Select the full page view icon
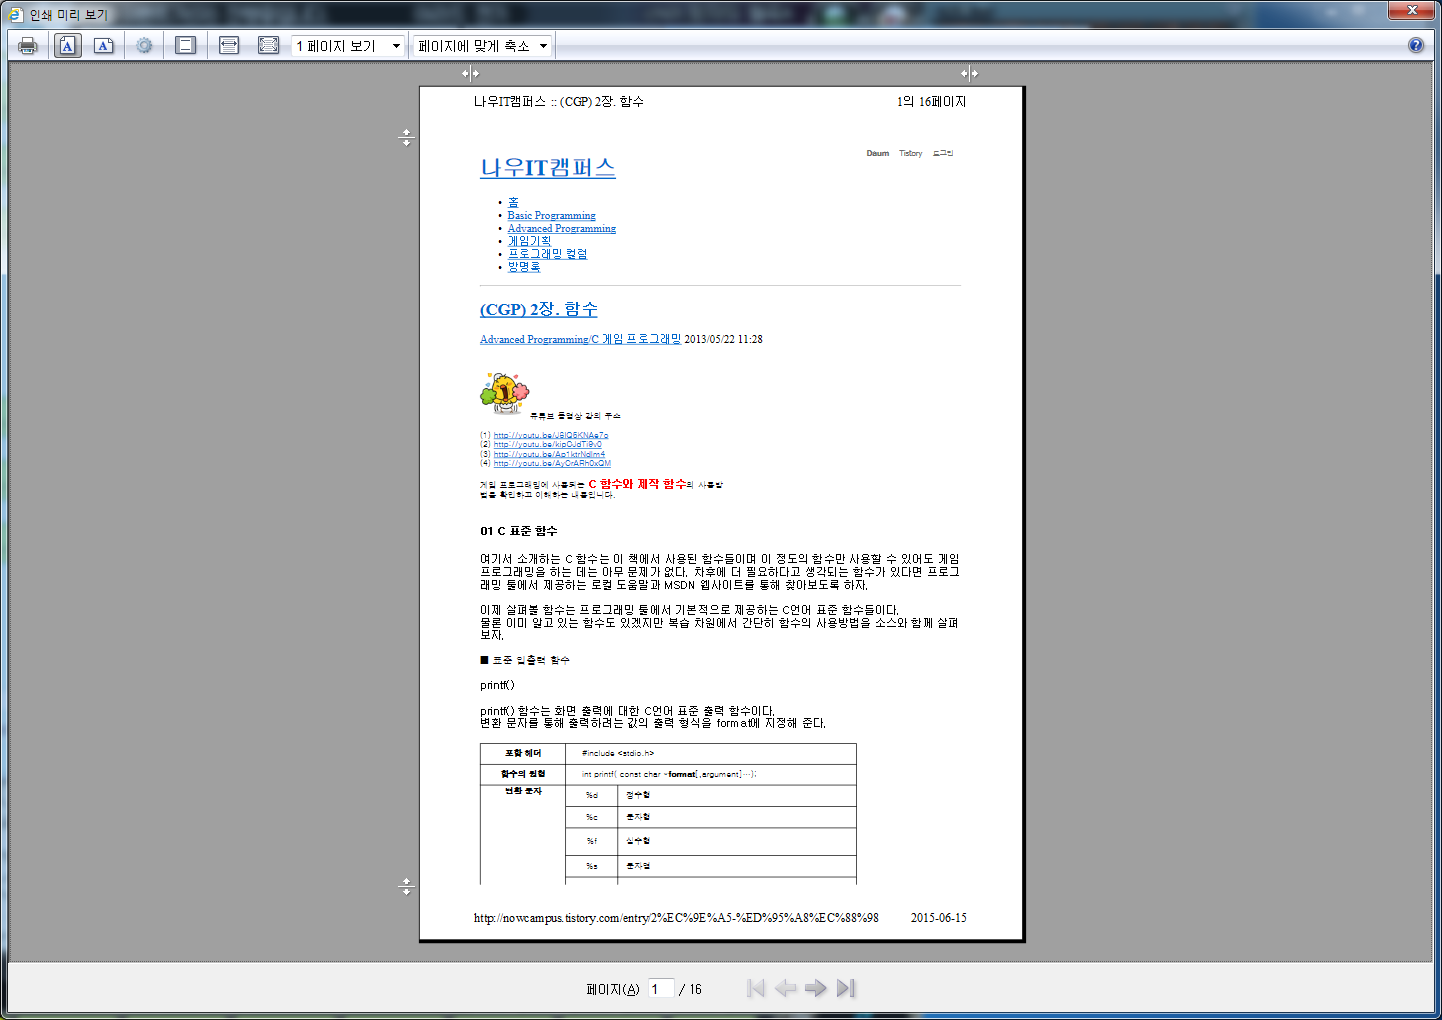Image resolution: width=1442 pixels, height=1020 pixels. [x=269, y=46]
